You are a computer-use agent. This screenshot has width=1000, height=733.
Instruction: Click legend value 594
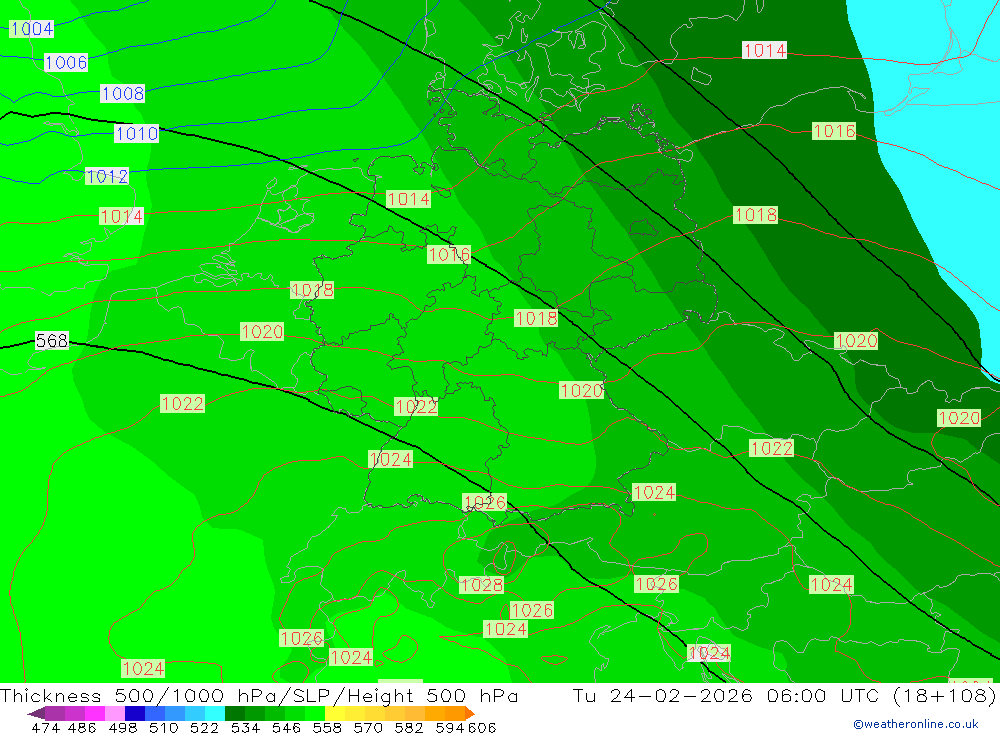click(x=450, y=727)
